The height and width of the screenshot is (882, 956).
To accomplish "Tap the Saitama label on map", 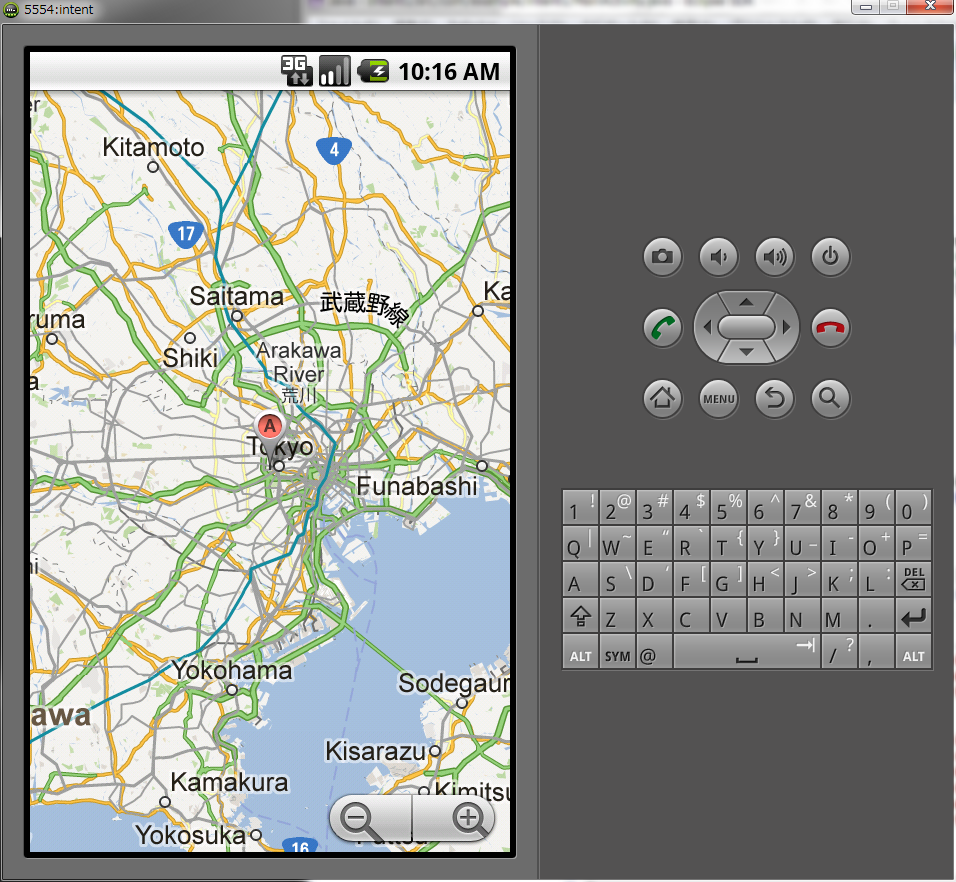I will point(236,296).
